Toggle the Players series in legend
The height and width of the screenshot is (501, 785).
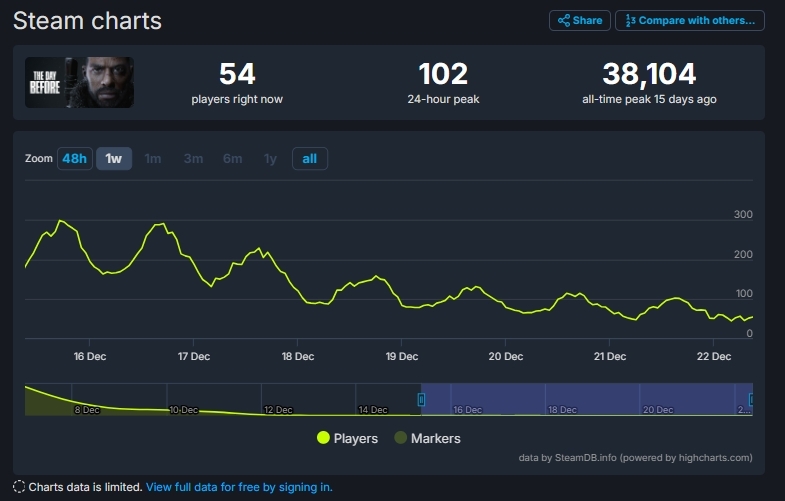click(346, 438)
